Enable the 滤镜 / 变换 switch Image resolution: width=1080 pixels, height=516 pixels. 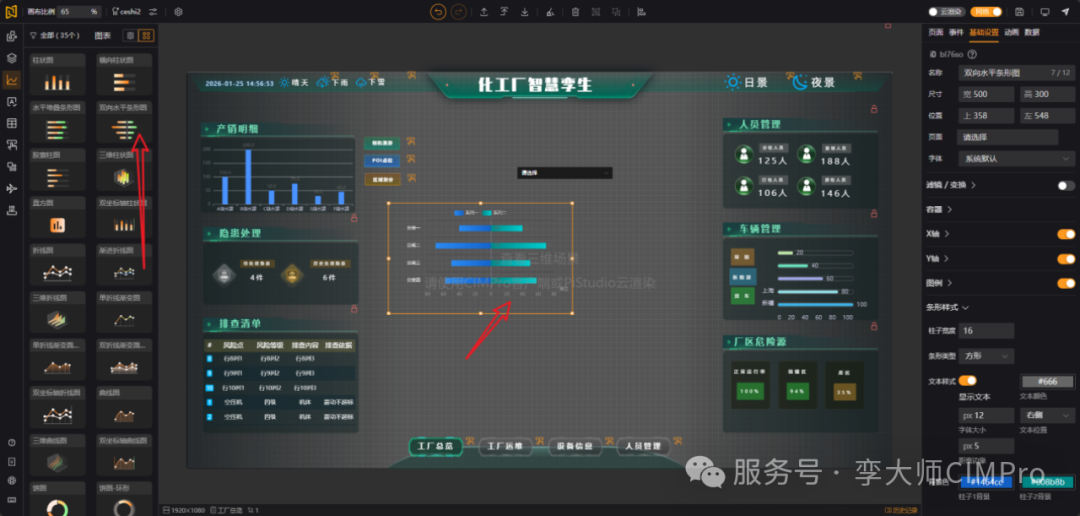pos(1066,185)
